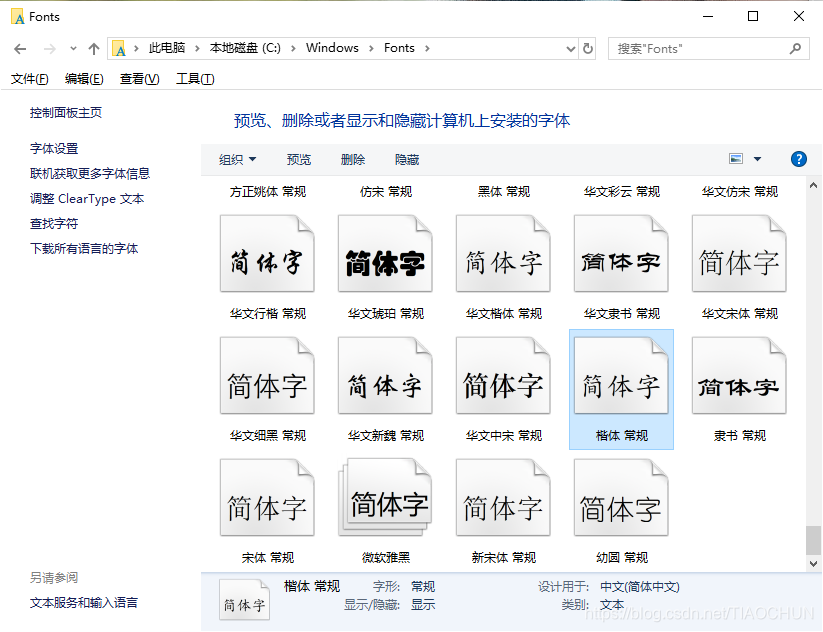Click the scrollbar up arrow
Viewport: 823px width, 632px height.
click(813, 185)
